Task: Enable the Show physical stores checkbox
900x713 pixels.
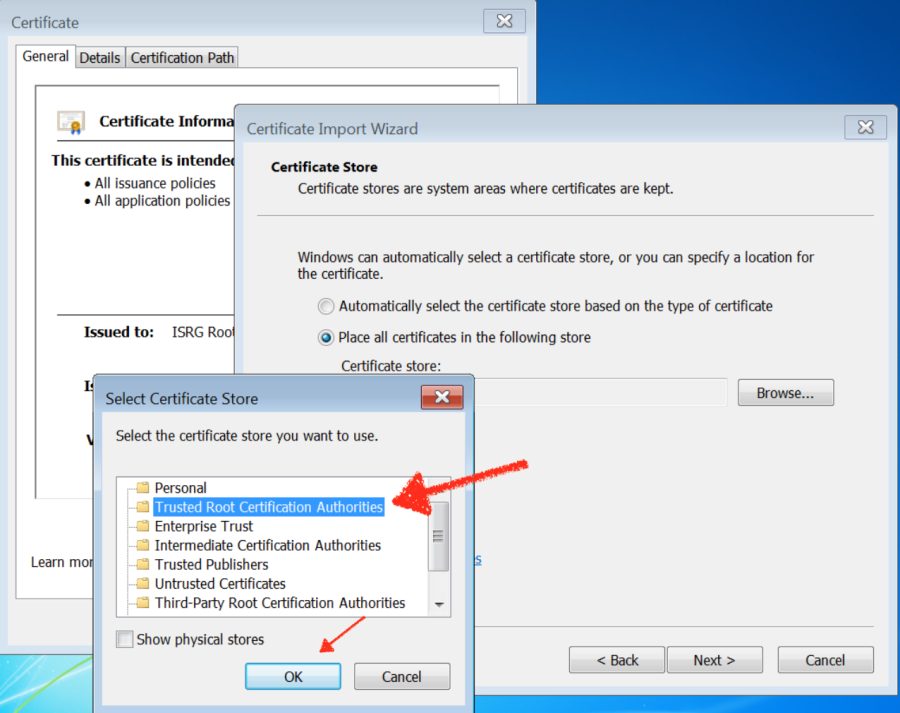Action: click(x=124, y=639)
